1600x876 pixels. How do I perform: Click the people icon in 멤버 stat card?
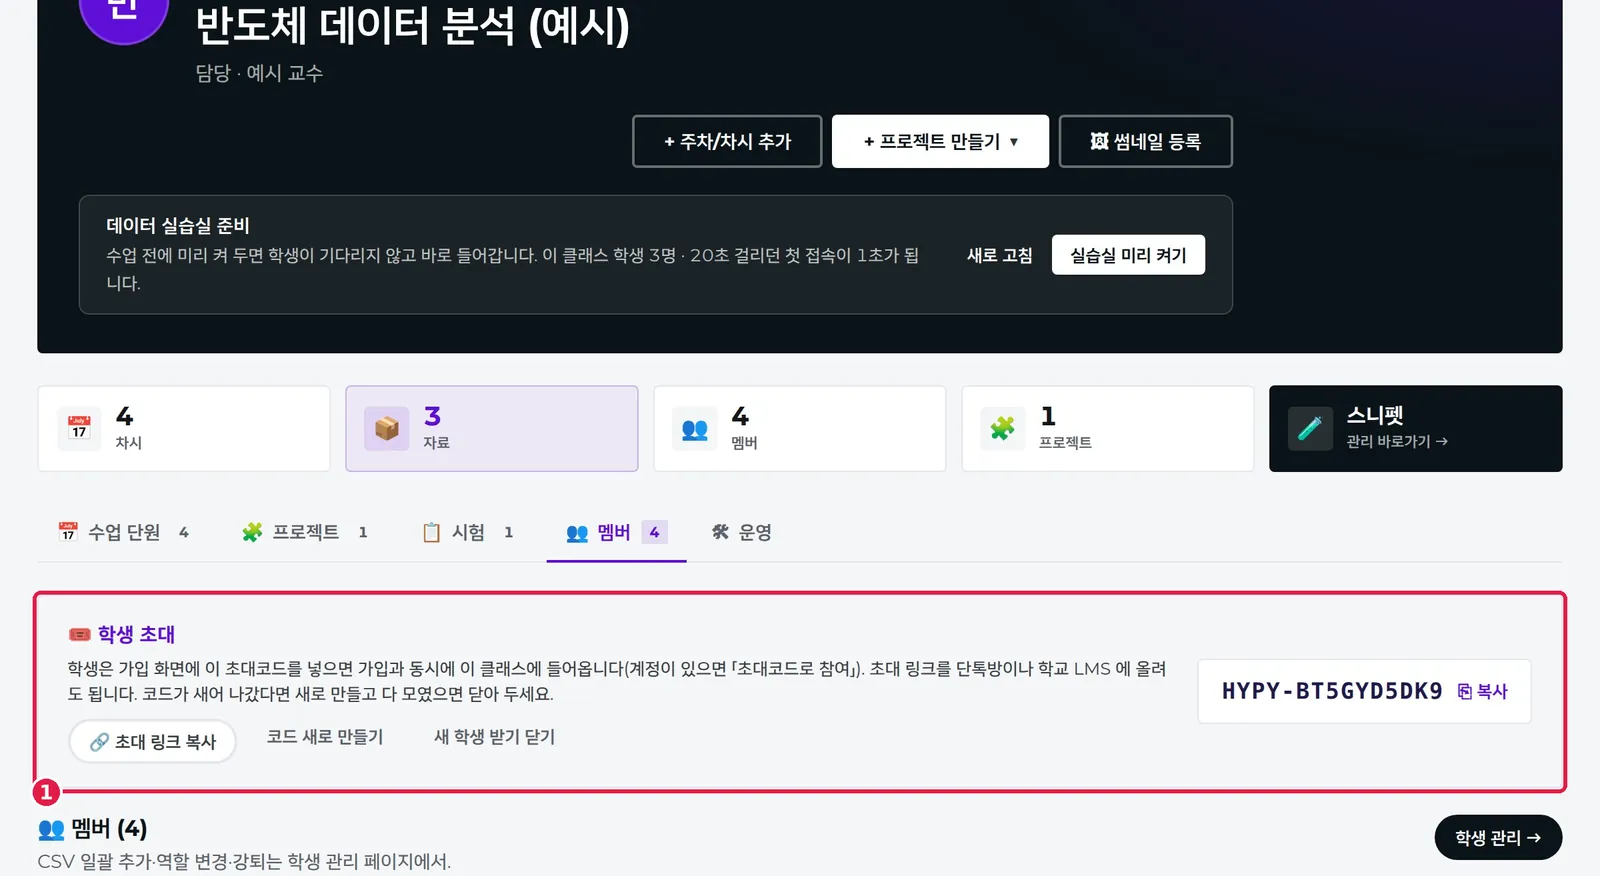pyautogui.click(x=695, y=428)
